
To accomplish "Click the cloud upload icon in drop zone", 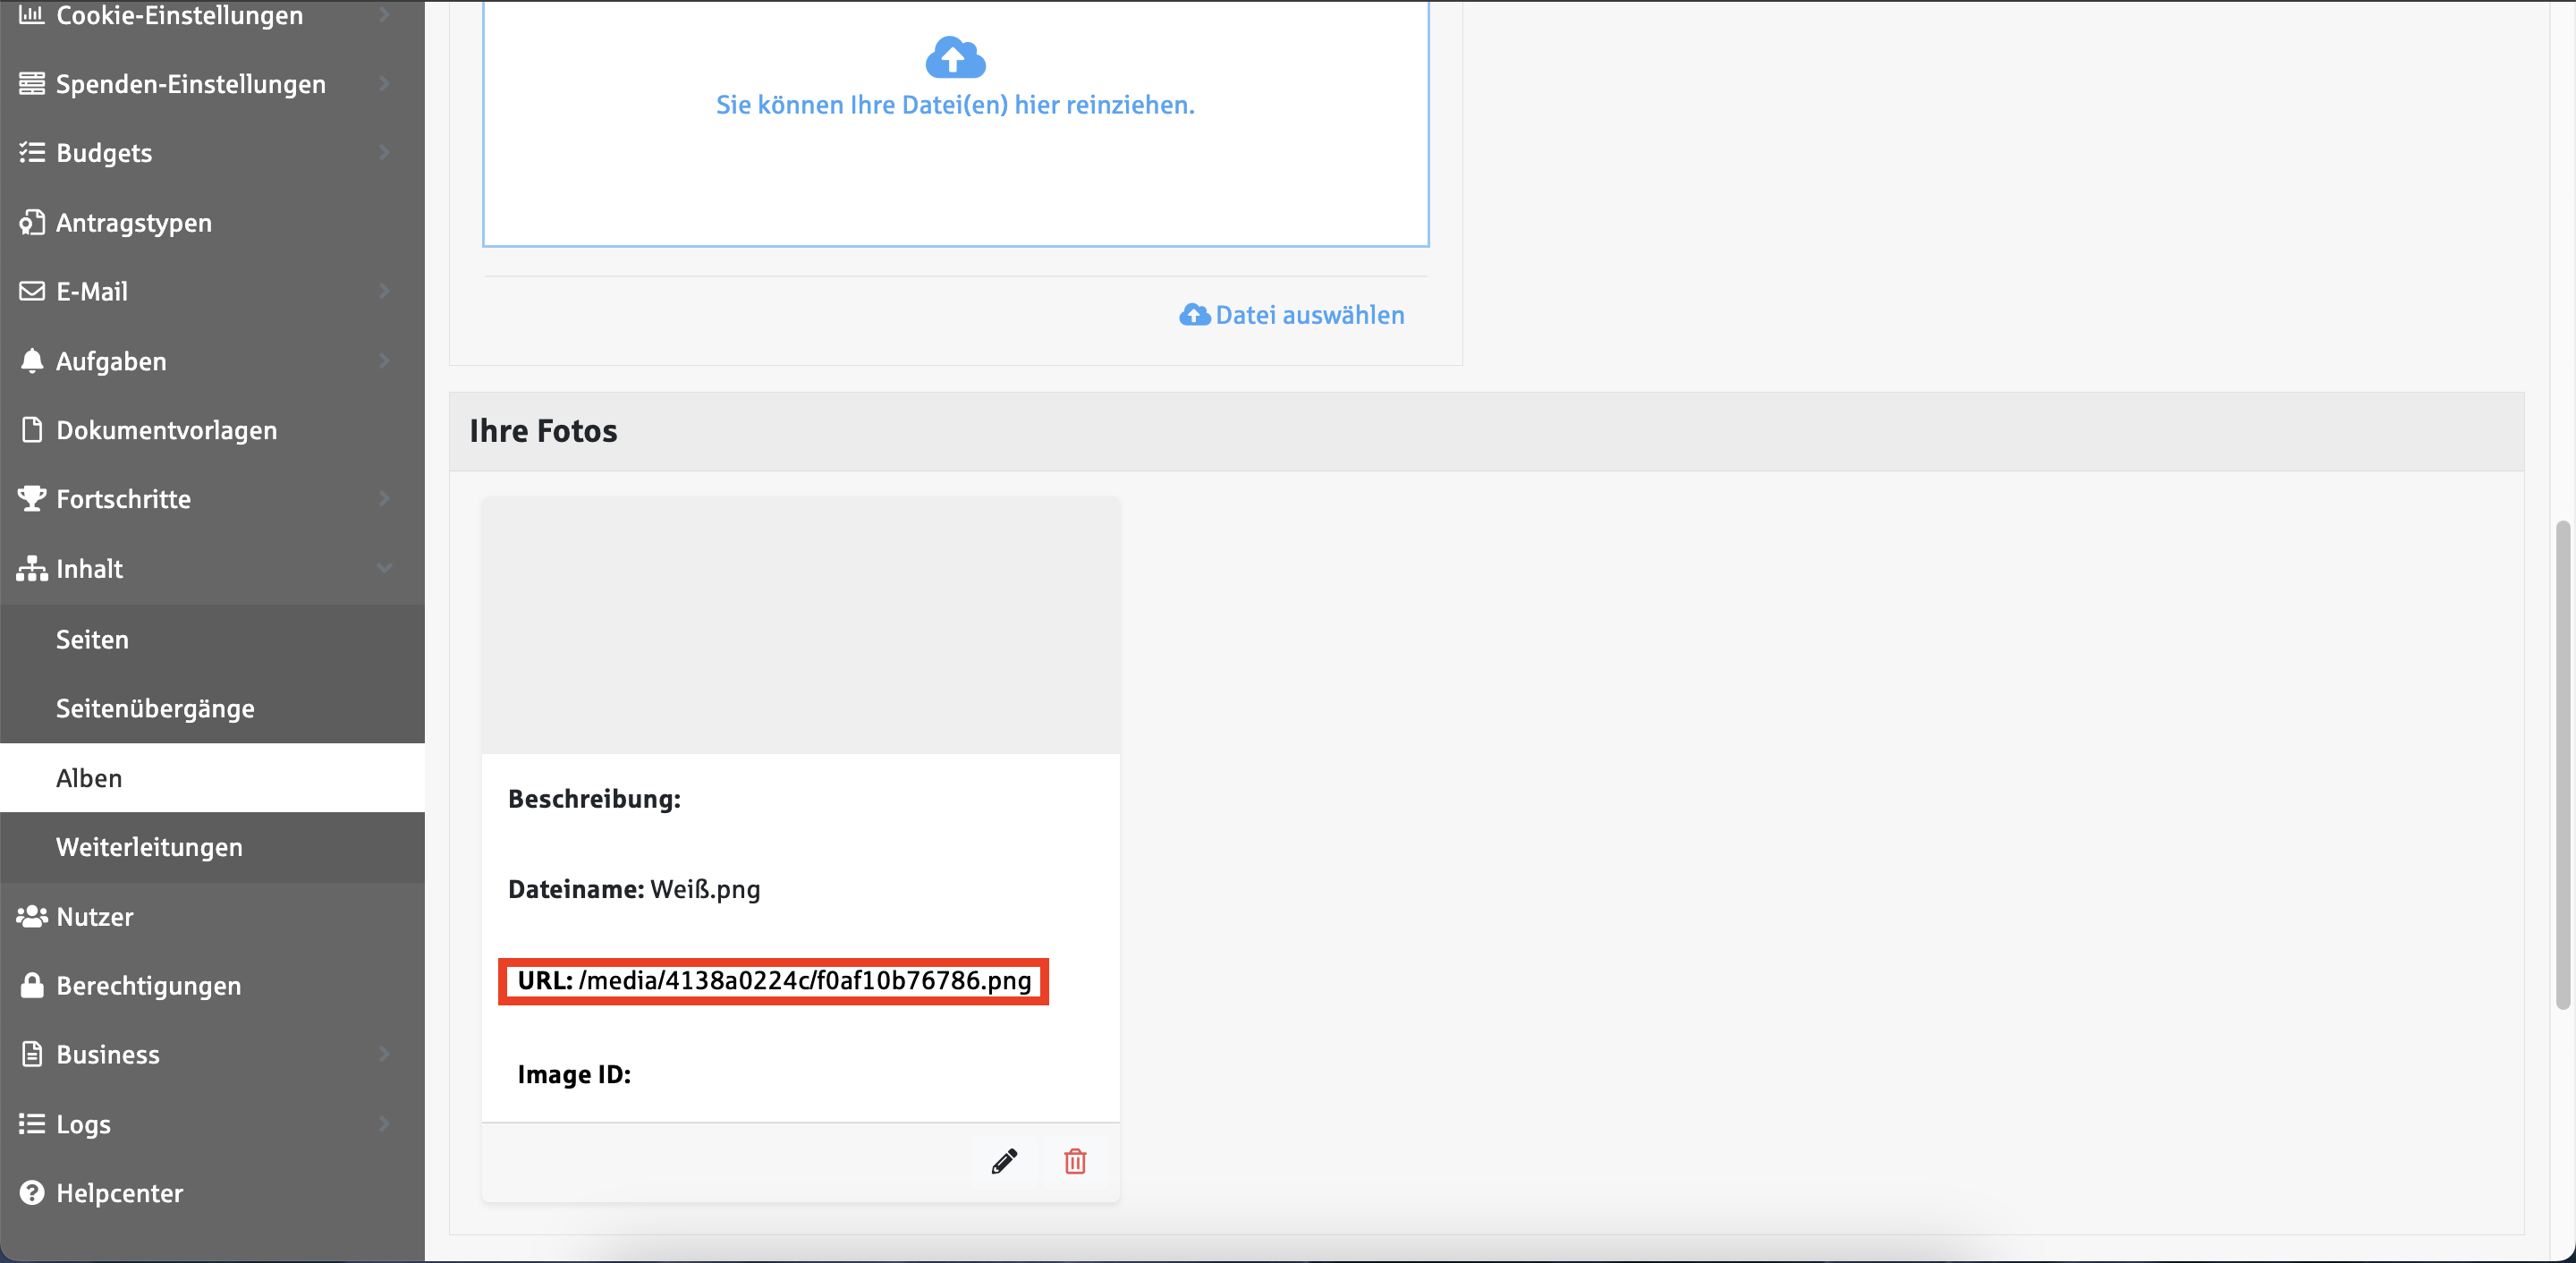I will pyautogui.click(x=955, y=58).
